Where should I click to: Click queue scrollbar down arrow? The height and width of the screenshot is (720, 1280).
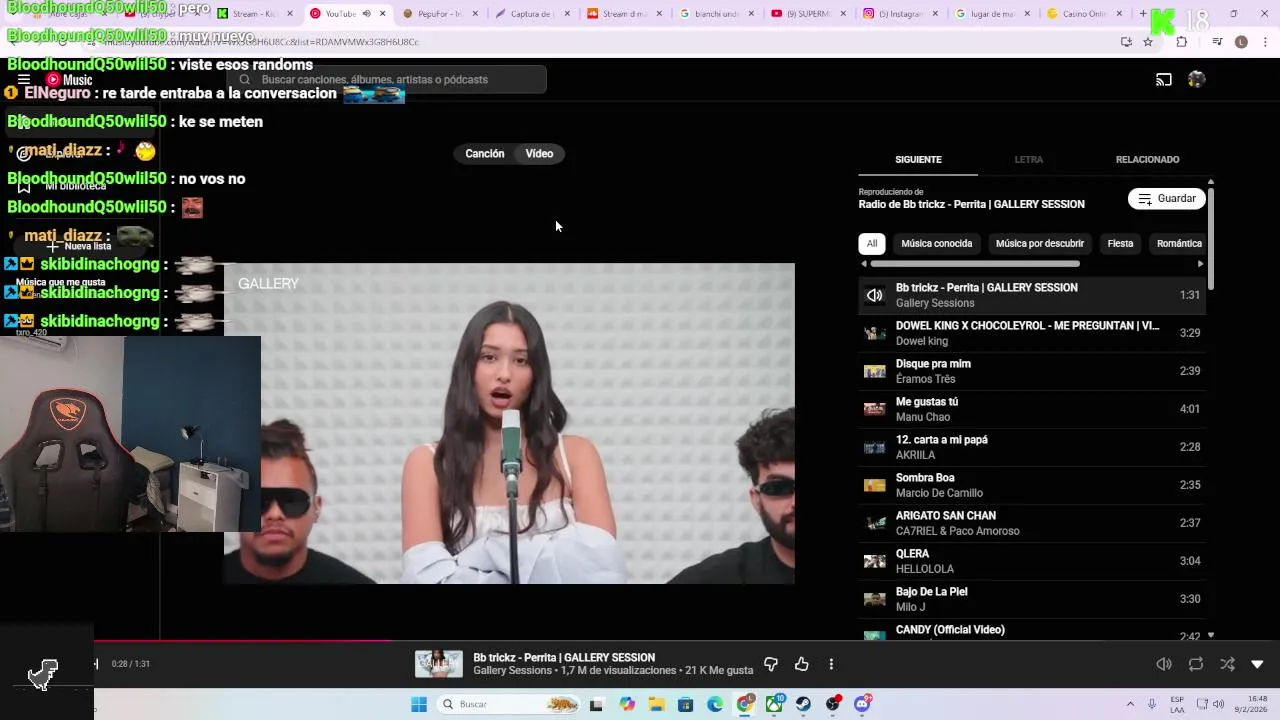[1211, 635]
